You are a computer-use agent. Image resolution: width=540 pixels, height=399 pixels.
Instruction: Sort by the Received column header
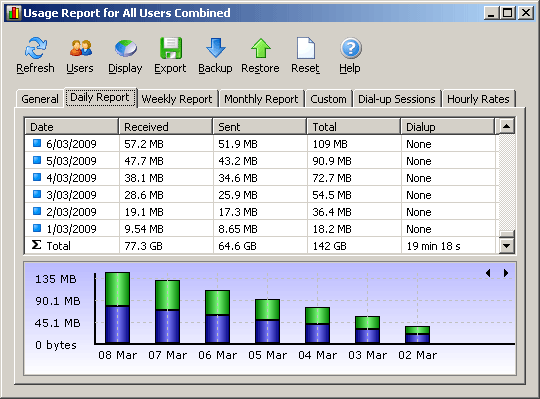tap(166, 127)
